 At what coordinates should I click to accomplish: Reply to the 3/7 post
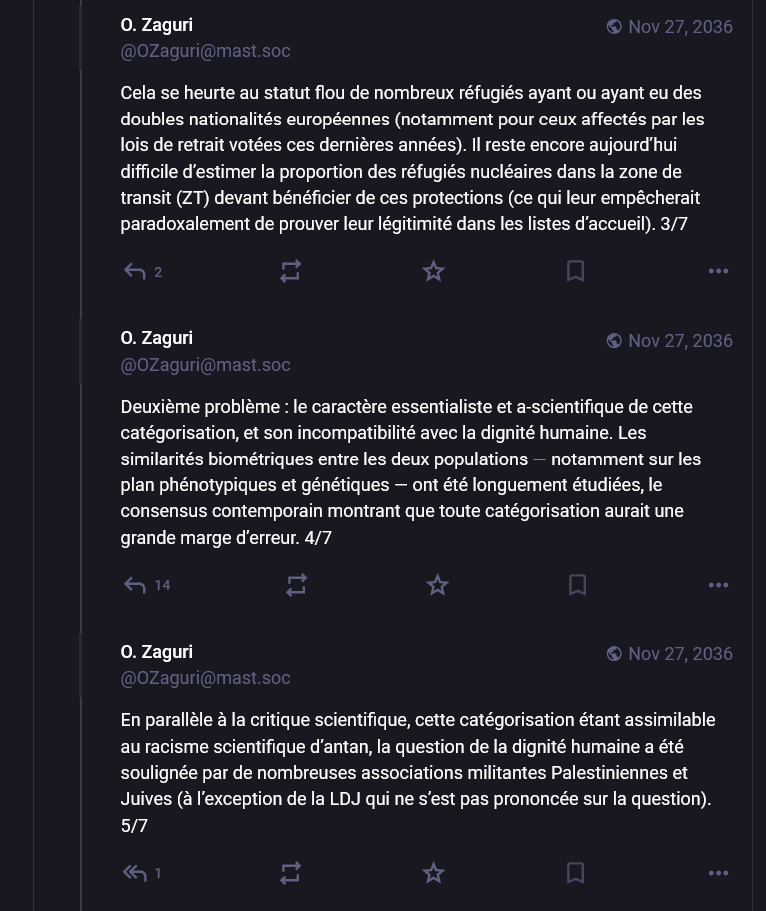135,271
